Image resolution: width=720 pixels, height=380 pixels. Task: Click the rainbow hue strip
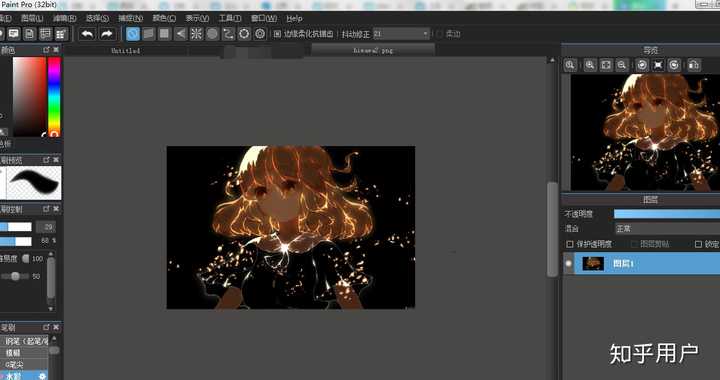tap(54, 96)
